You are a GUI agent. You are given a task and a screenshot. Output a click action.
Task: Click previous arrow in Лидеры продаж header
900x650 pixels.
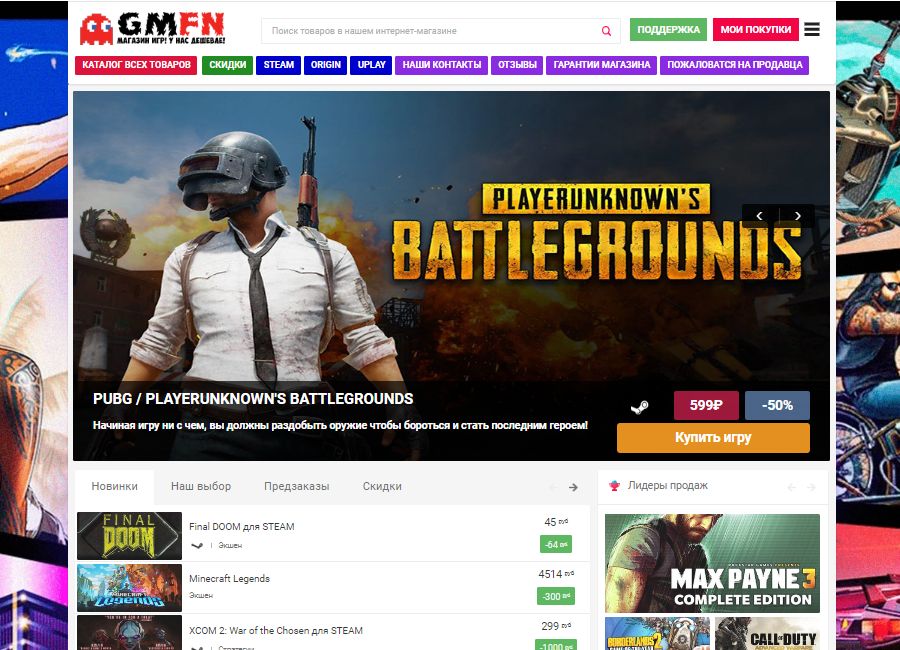pyautogui.click(x=792, y=488)
